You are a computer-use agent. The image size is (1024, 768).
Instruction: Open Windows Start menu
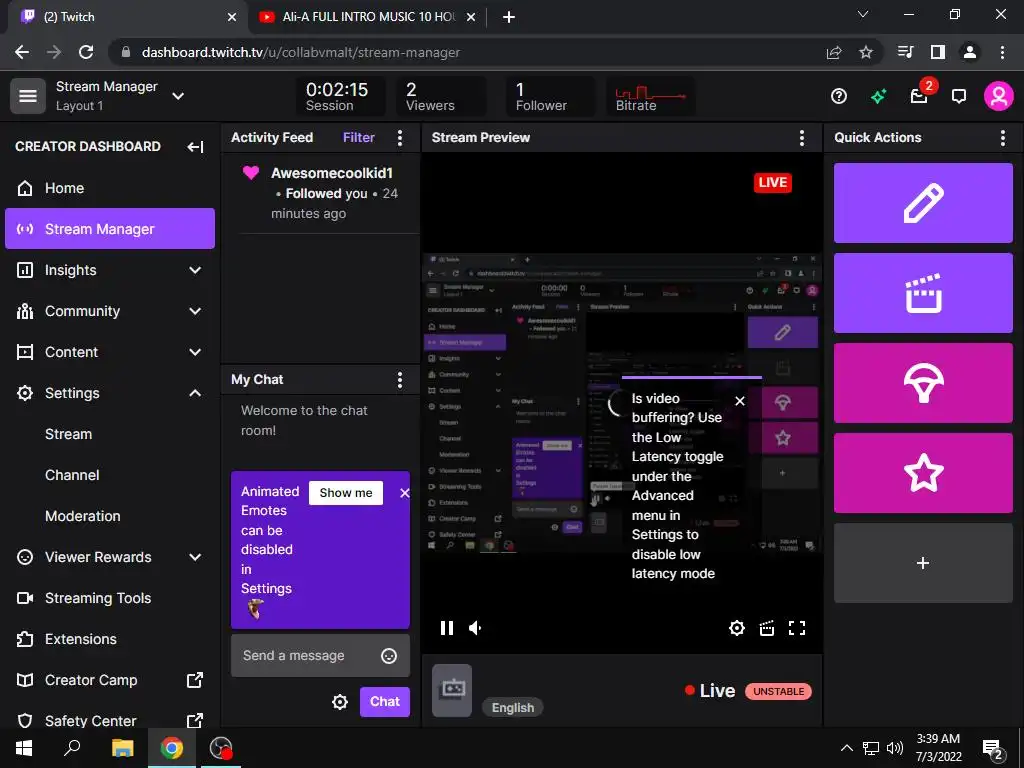pyautogui.click(x=24, y=748)
